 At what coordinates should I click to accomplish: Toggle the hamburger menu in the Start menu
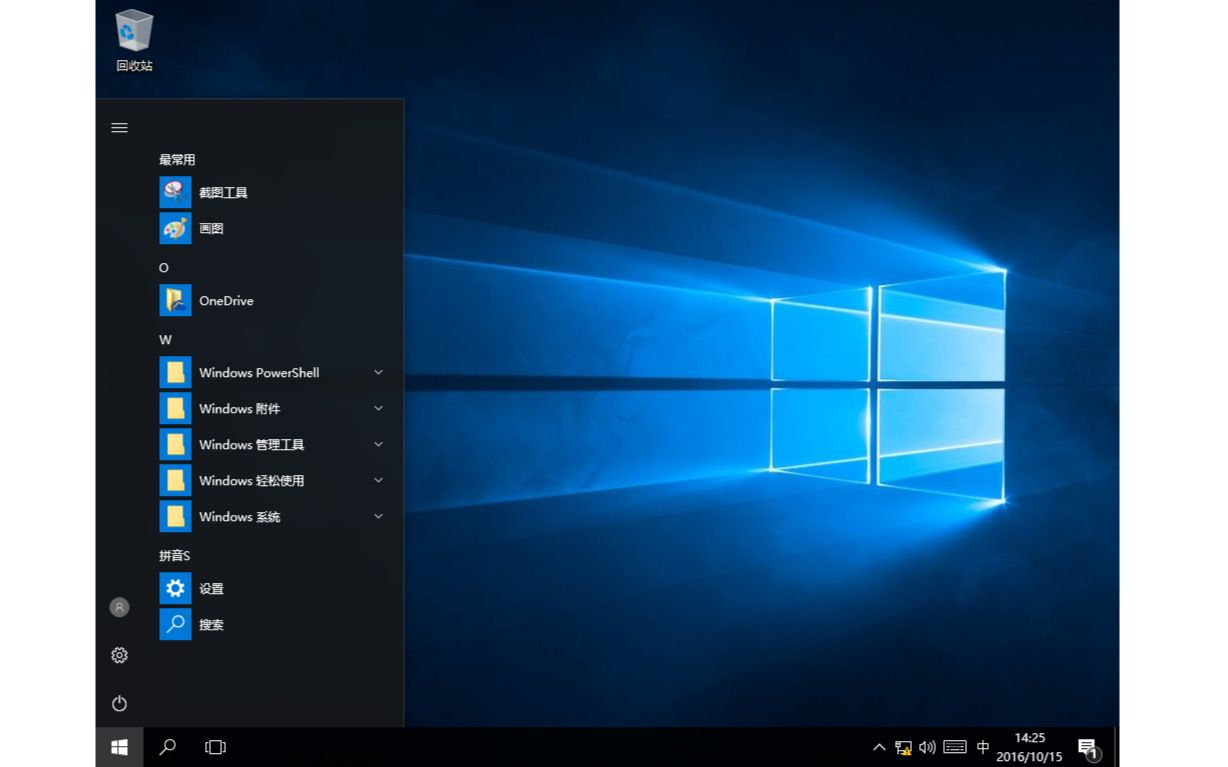point(119,127)
